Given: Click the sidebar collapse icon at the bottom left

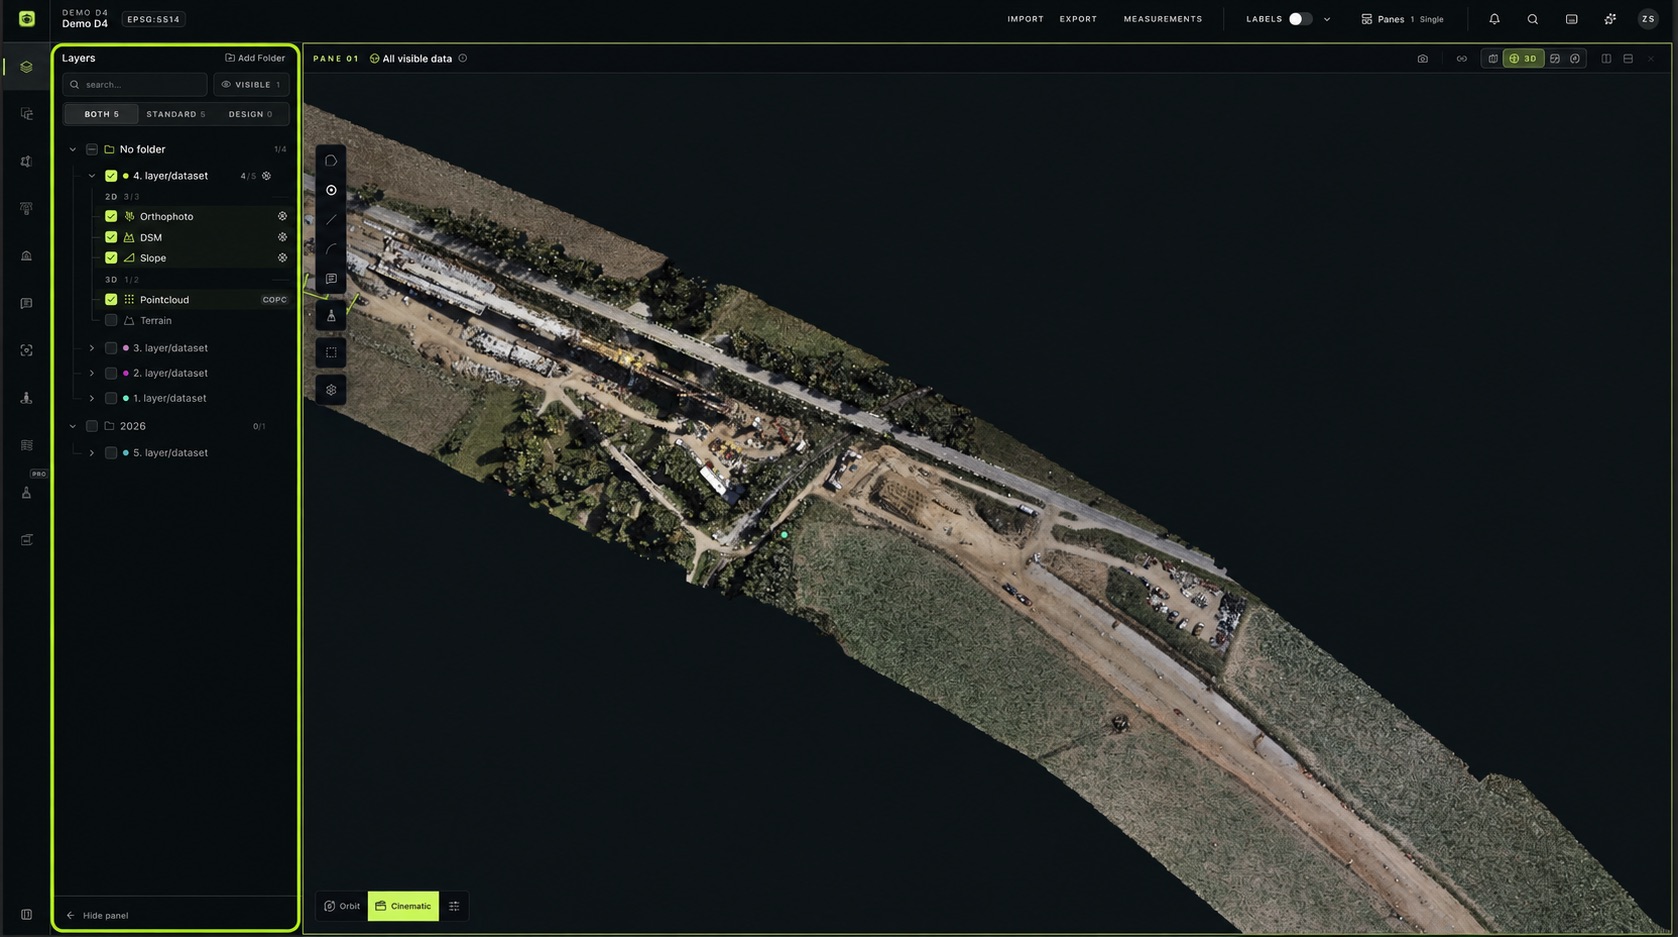Looking at the screenshot, I should 26,914.
